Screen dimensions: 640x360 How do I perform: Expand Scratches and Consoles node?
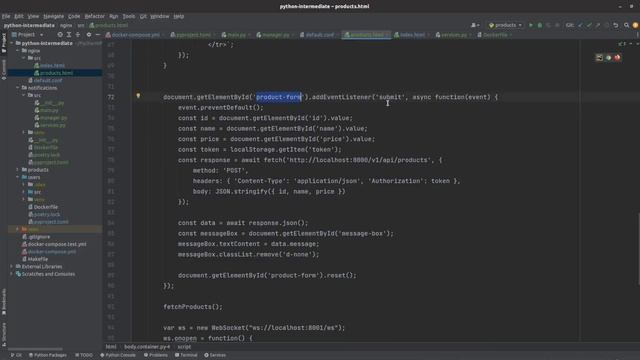(x=12, y=274)
